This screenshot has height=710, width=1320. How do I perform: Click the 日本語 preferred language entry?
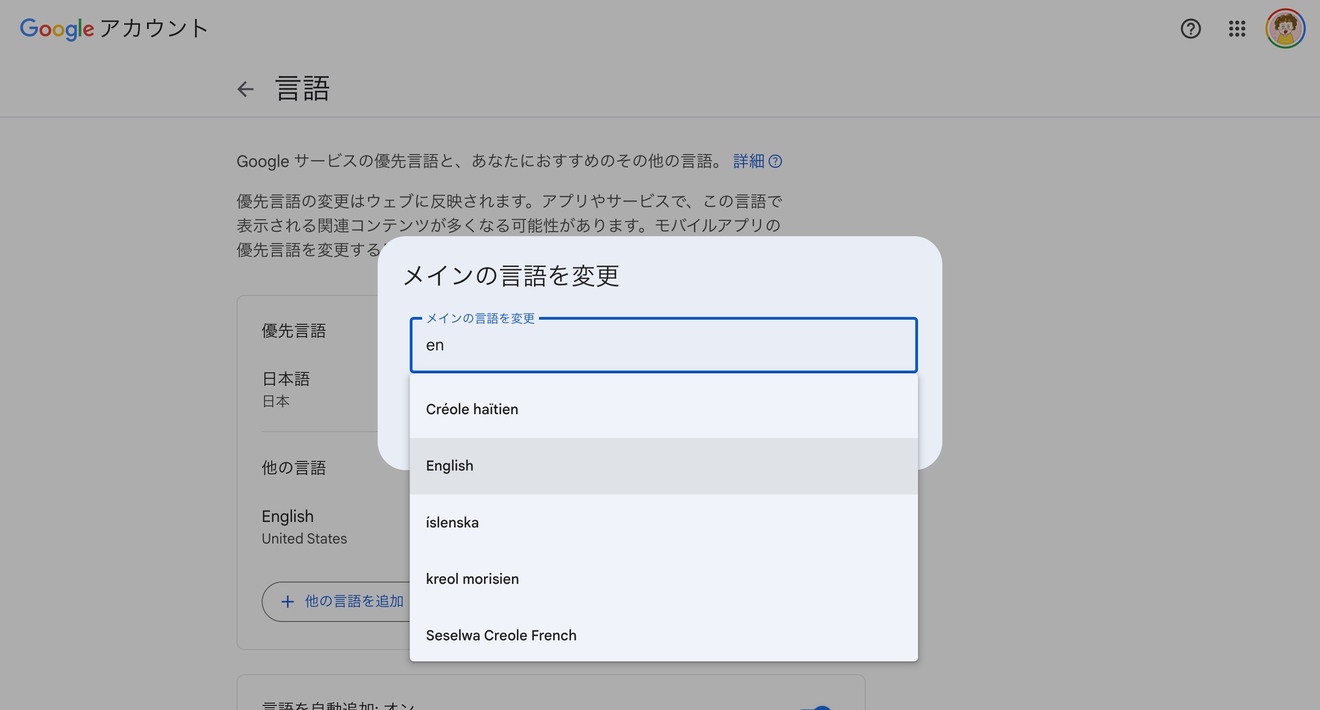286,389
